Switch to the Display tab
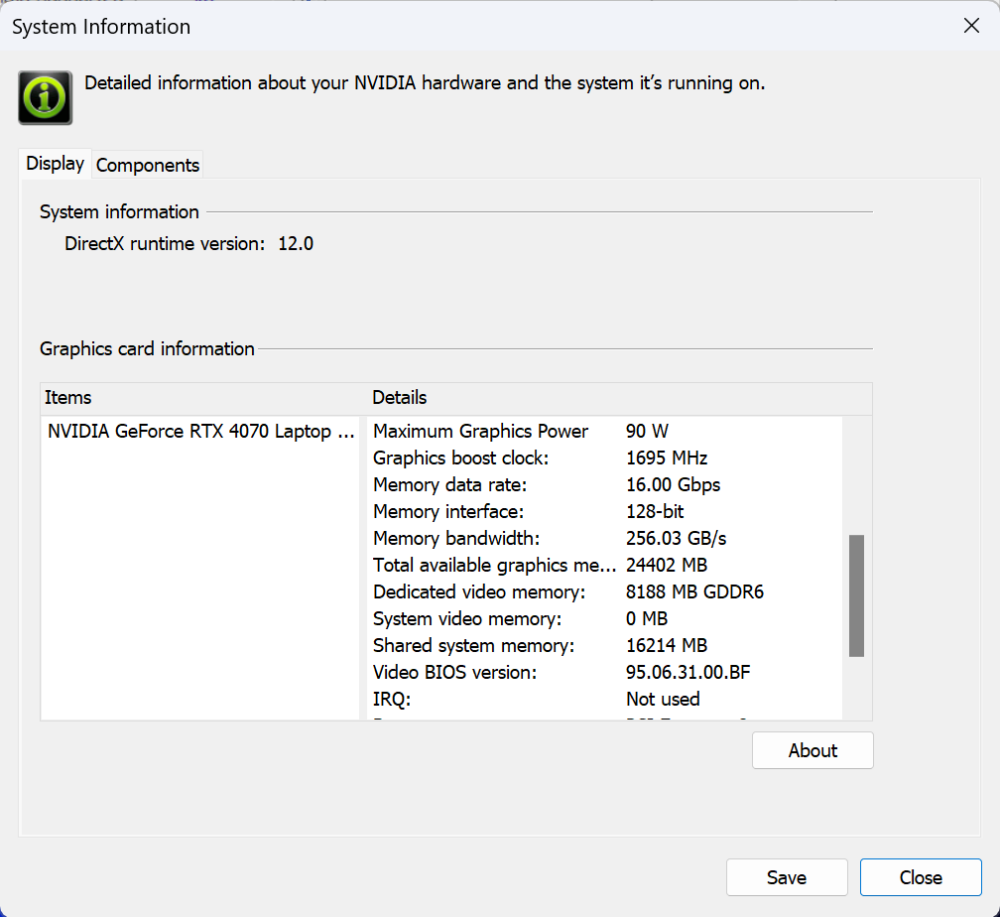This screenshot has height=917, width=1000. (x=55, y=164)
